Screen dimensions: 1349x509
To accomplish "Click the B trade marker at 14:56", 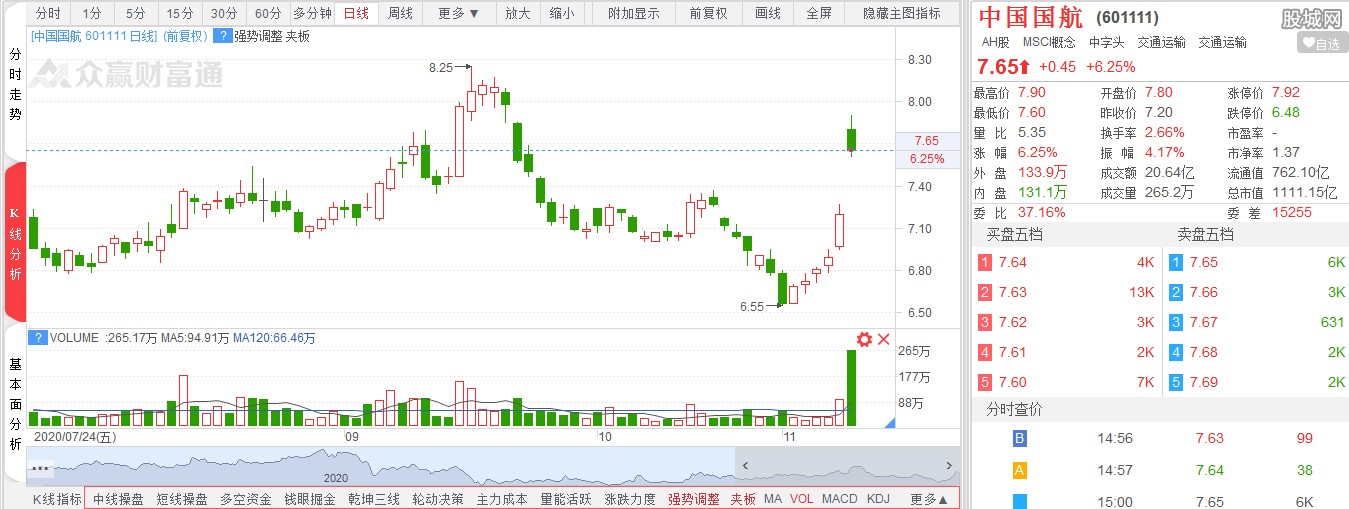I will click(1020, 438).
